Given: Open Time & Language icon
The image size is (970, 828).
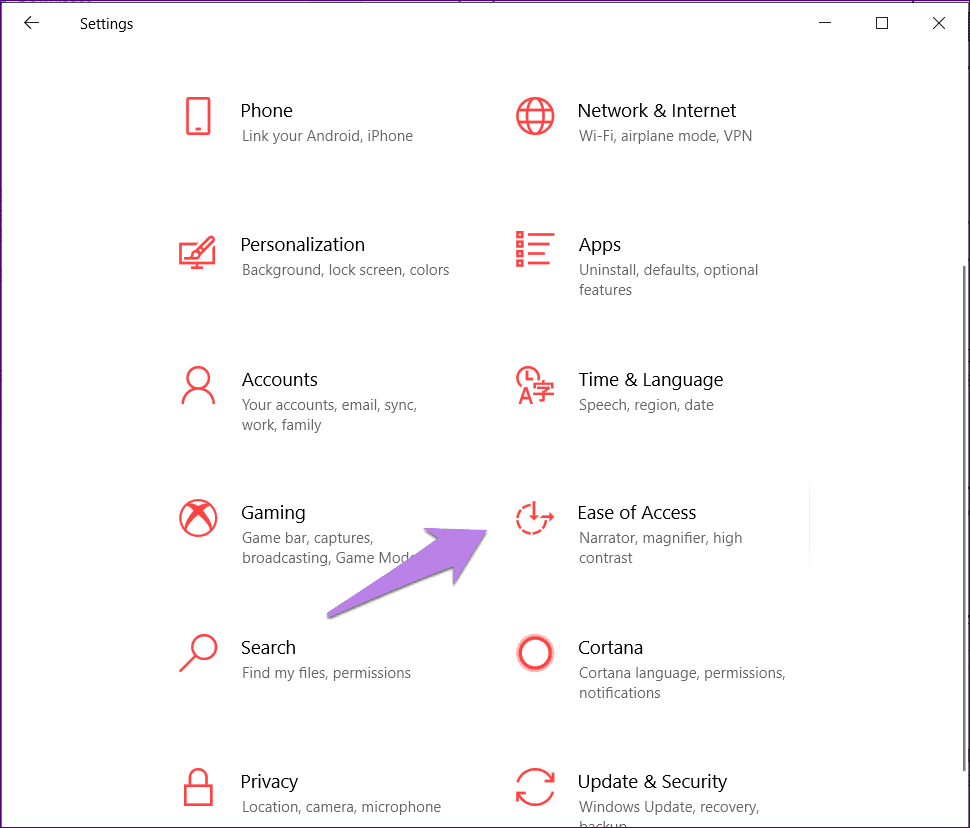Looking at the screenshot, I should pos(535,385).
